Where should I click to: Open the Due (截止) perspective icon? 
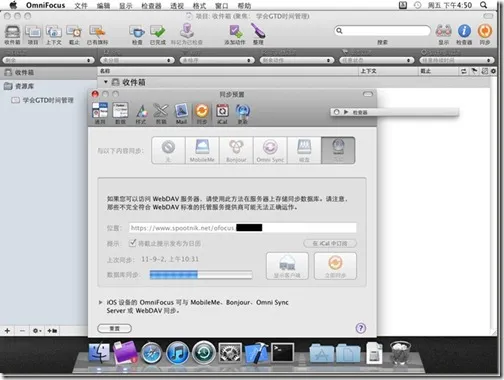(x=74, y=35)
